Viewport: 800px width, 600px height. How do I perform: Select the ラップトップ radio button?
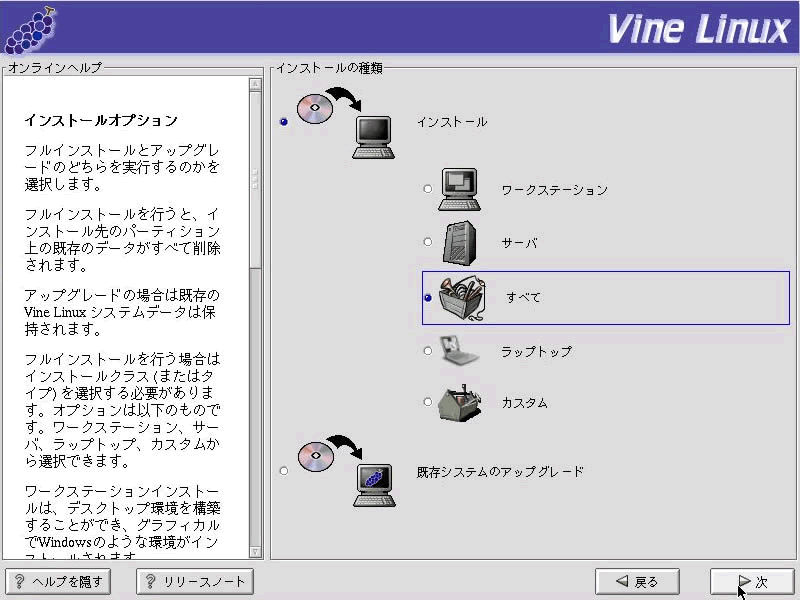point(428,351)
